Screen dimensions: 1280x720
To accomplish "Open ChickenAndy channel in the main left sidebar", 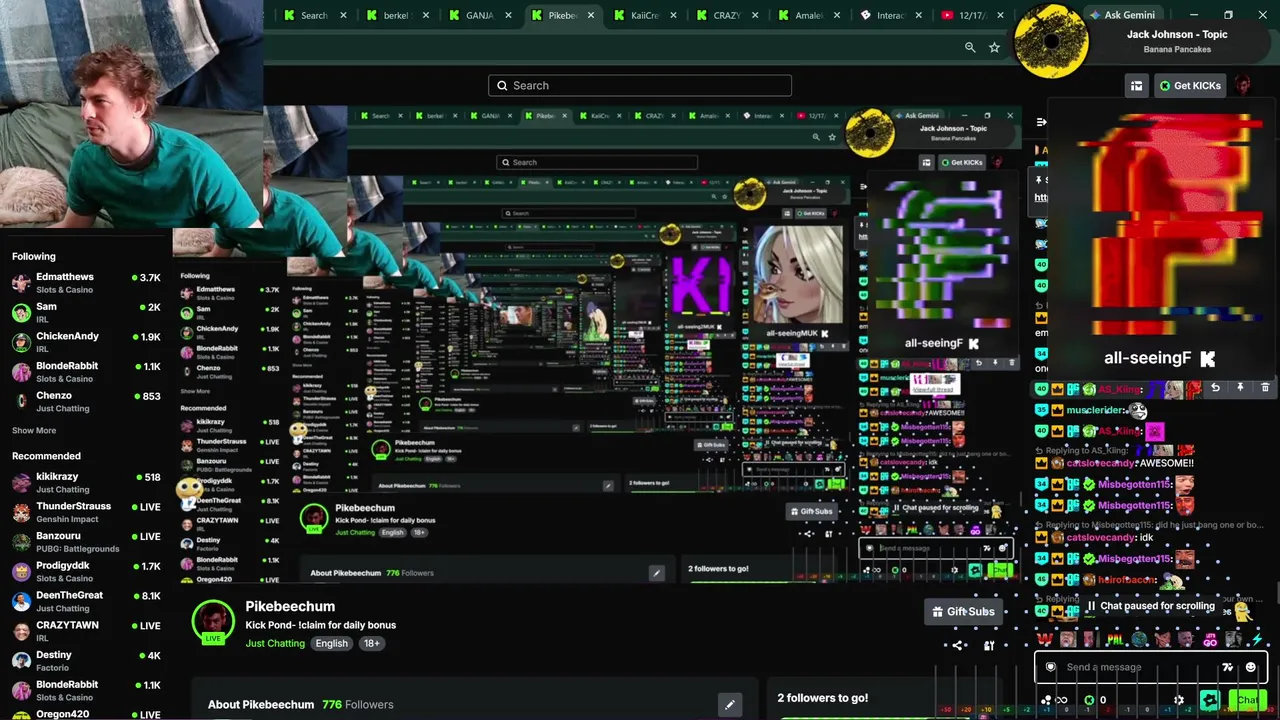I will (86, 342).
